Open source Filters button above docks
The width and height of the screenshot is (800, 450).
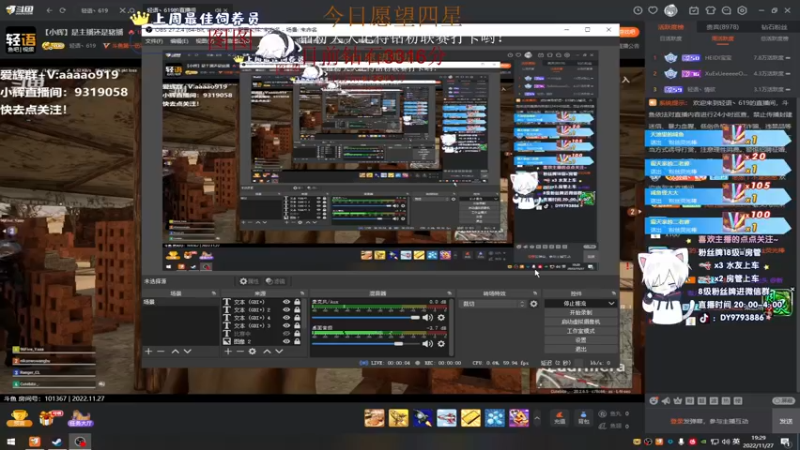point(276,282)
